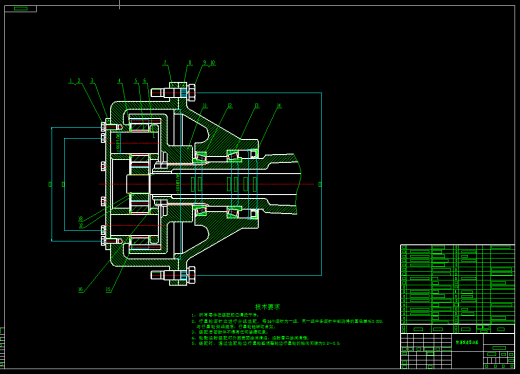Click the small label box at top-left corner
Image resolution: width=520 pixels, height=374 pixels.
pyautogui.click(x=21, y=9)
